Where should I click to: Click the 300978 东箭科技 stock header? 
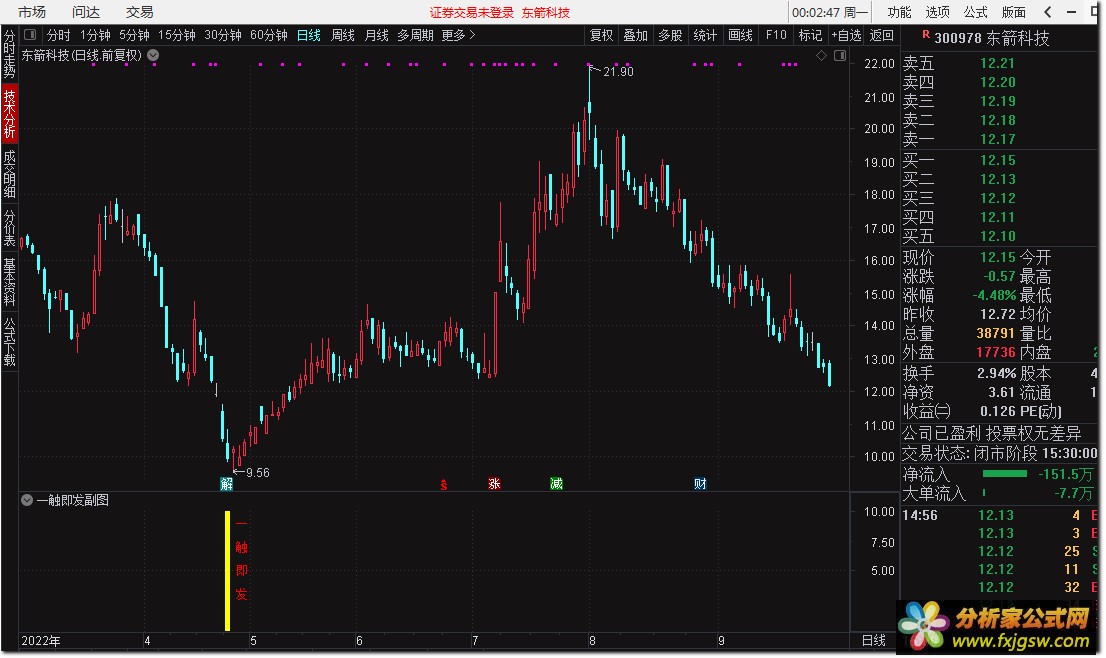point(992,38)
